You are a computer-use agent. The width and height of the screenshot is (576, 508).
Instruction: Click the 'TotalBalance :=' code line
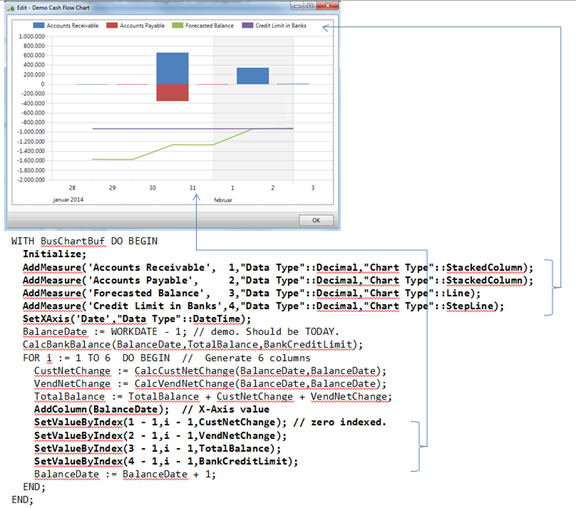[x=213, y=397]
